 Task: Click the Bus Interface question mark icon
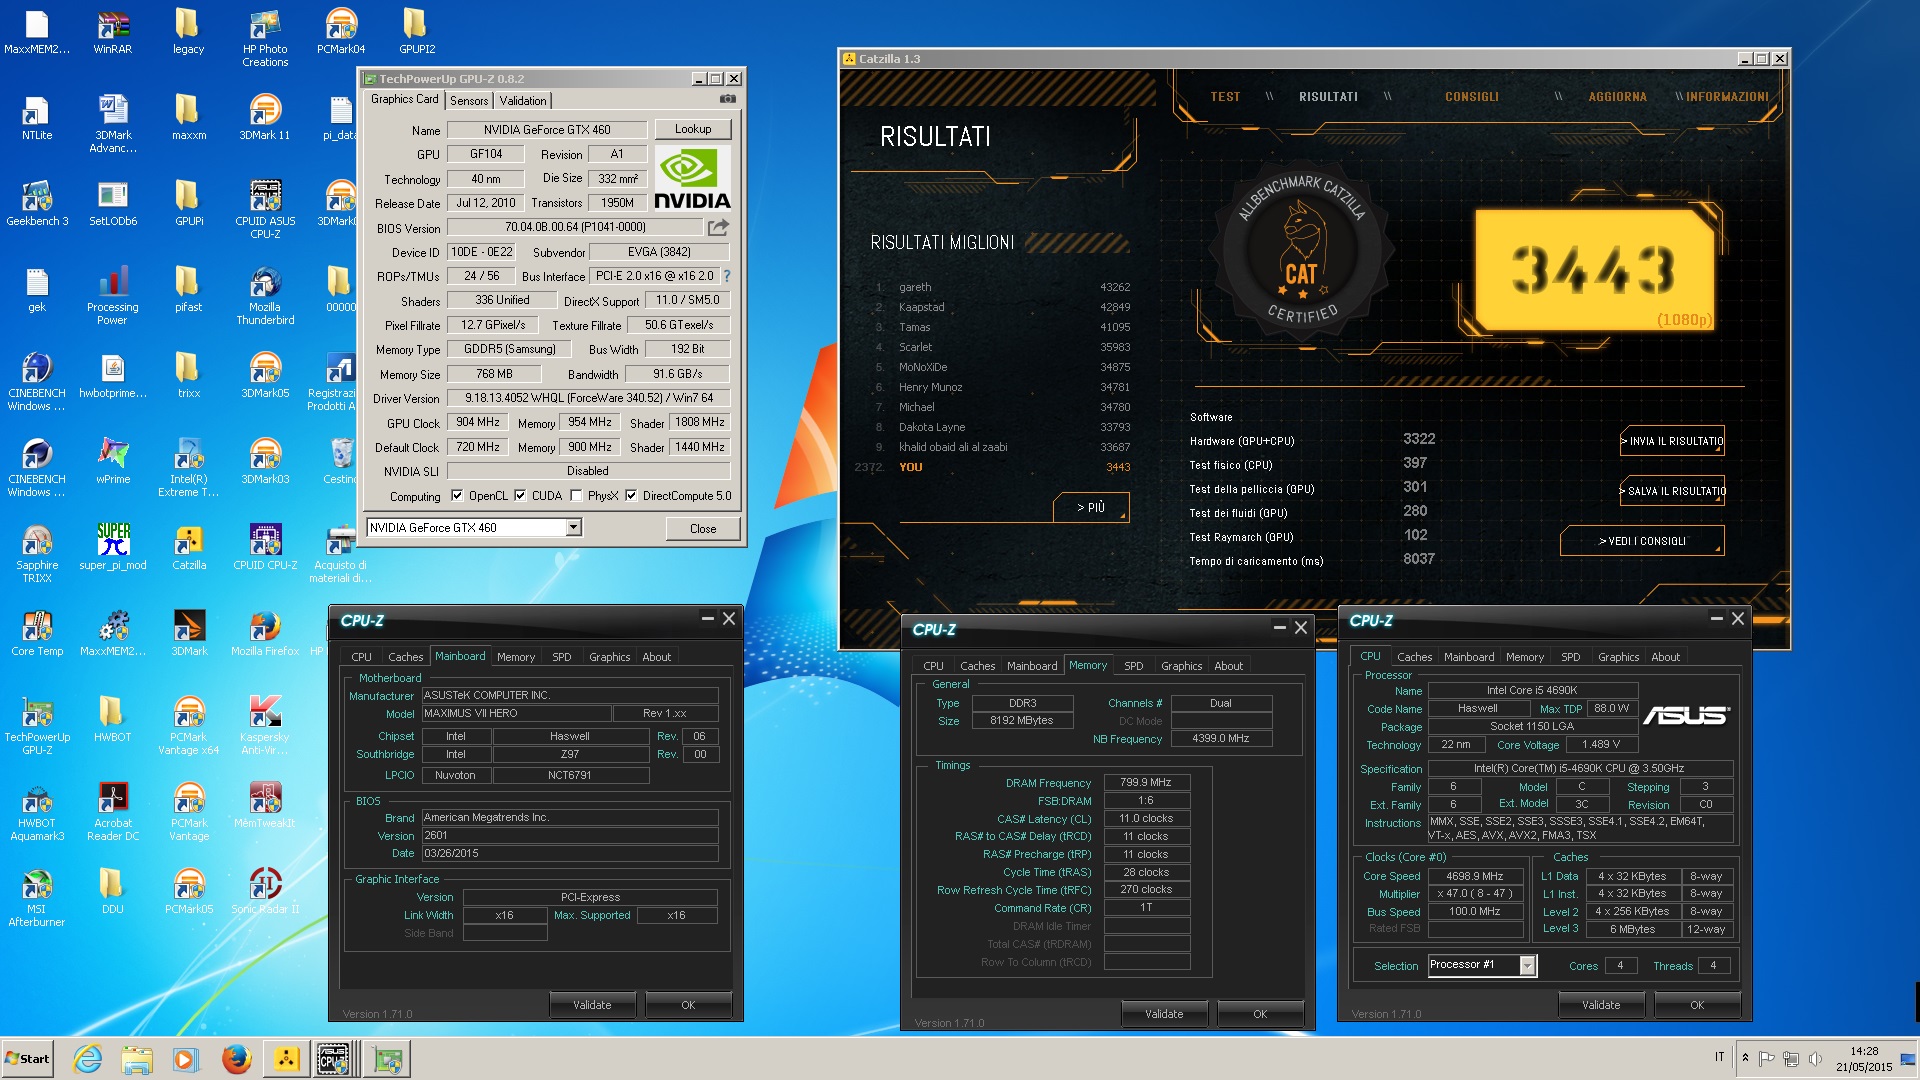point(727,276)
